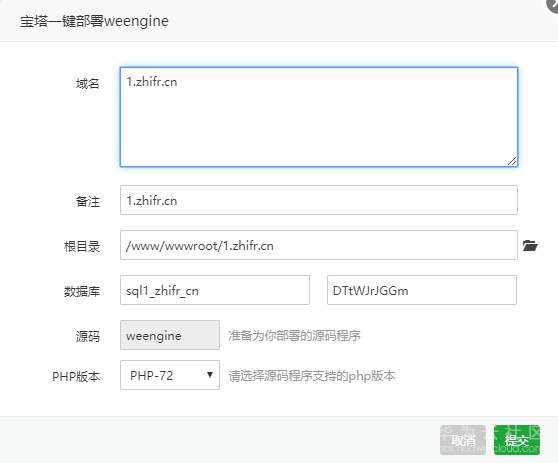Click the PHP版本 label
Screen dimensions: 558x463
tap(76, 377)
